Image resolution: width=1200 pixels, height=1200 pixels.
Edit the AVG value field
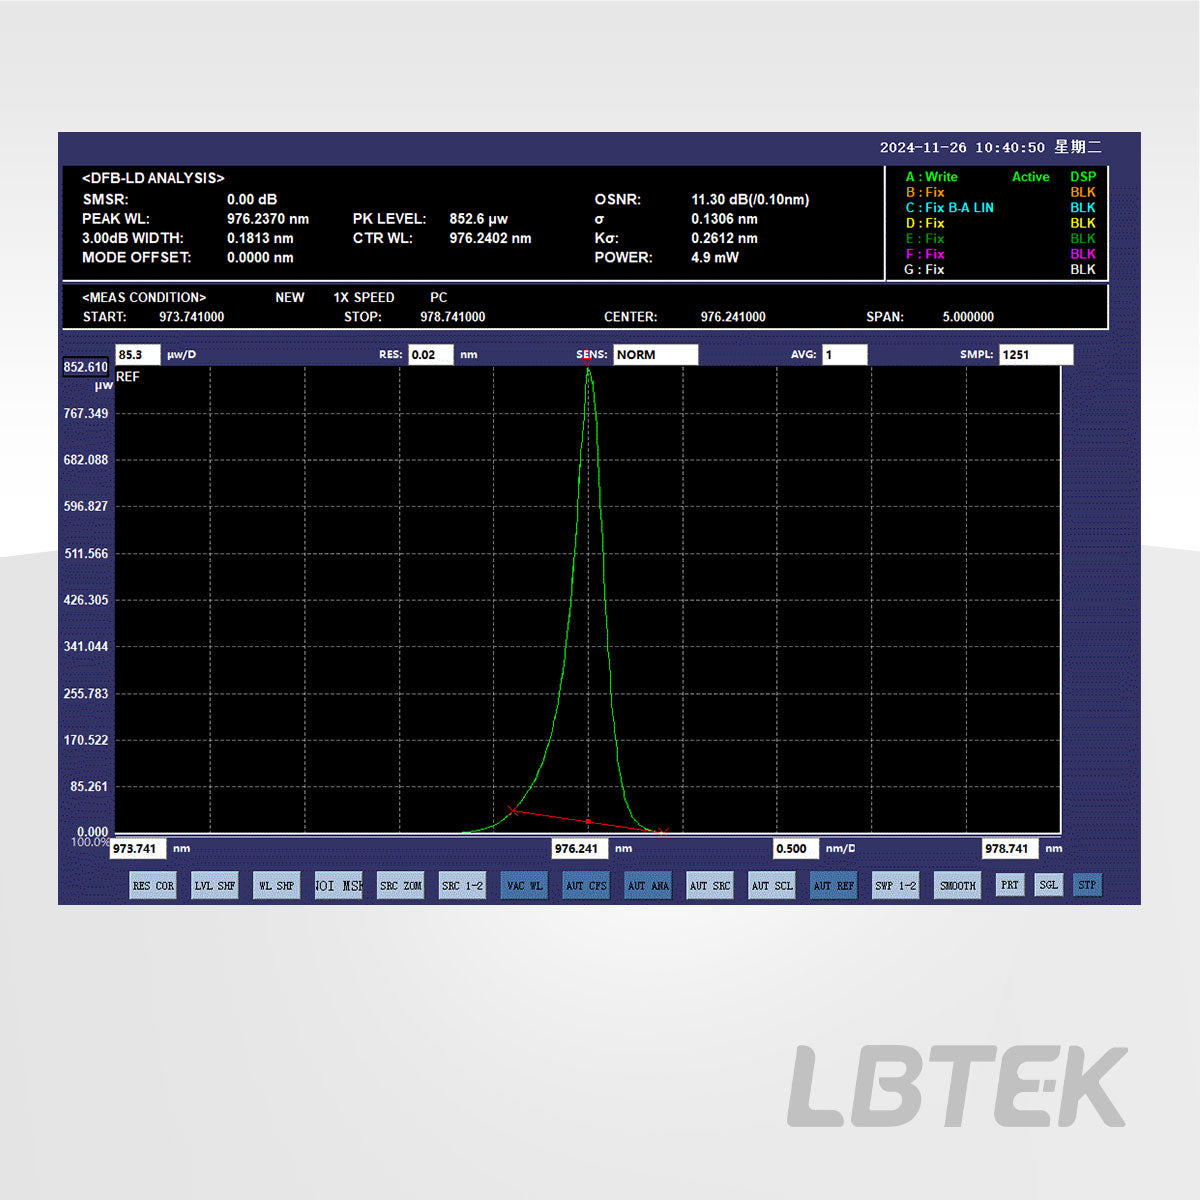(x=845, y=355)
